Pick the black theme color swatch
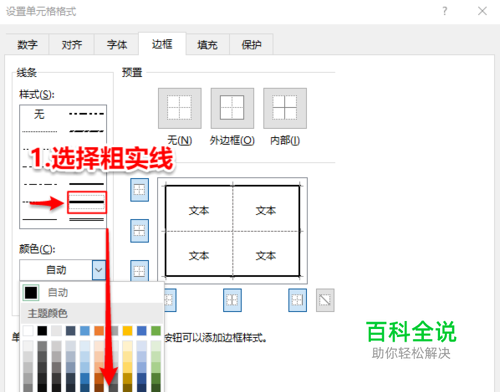 click(x=42, y=331)
